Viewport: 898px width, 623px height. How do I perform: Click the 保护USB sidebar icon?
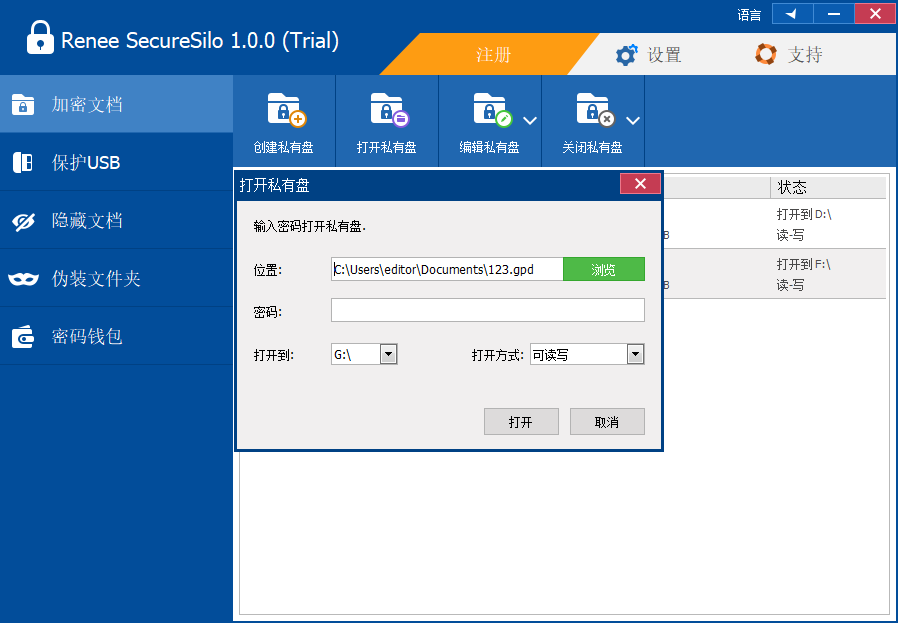[23, 163]
